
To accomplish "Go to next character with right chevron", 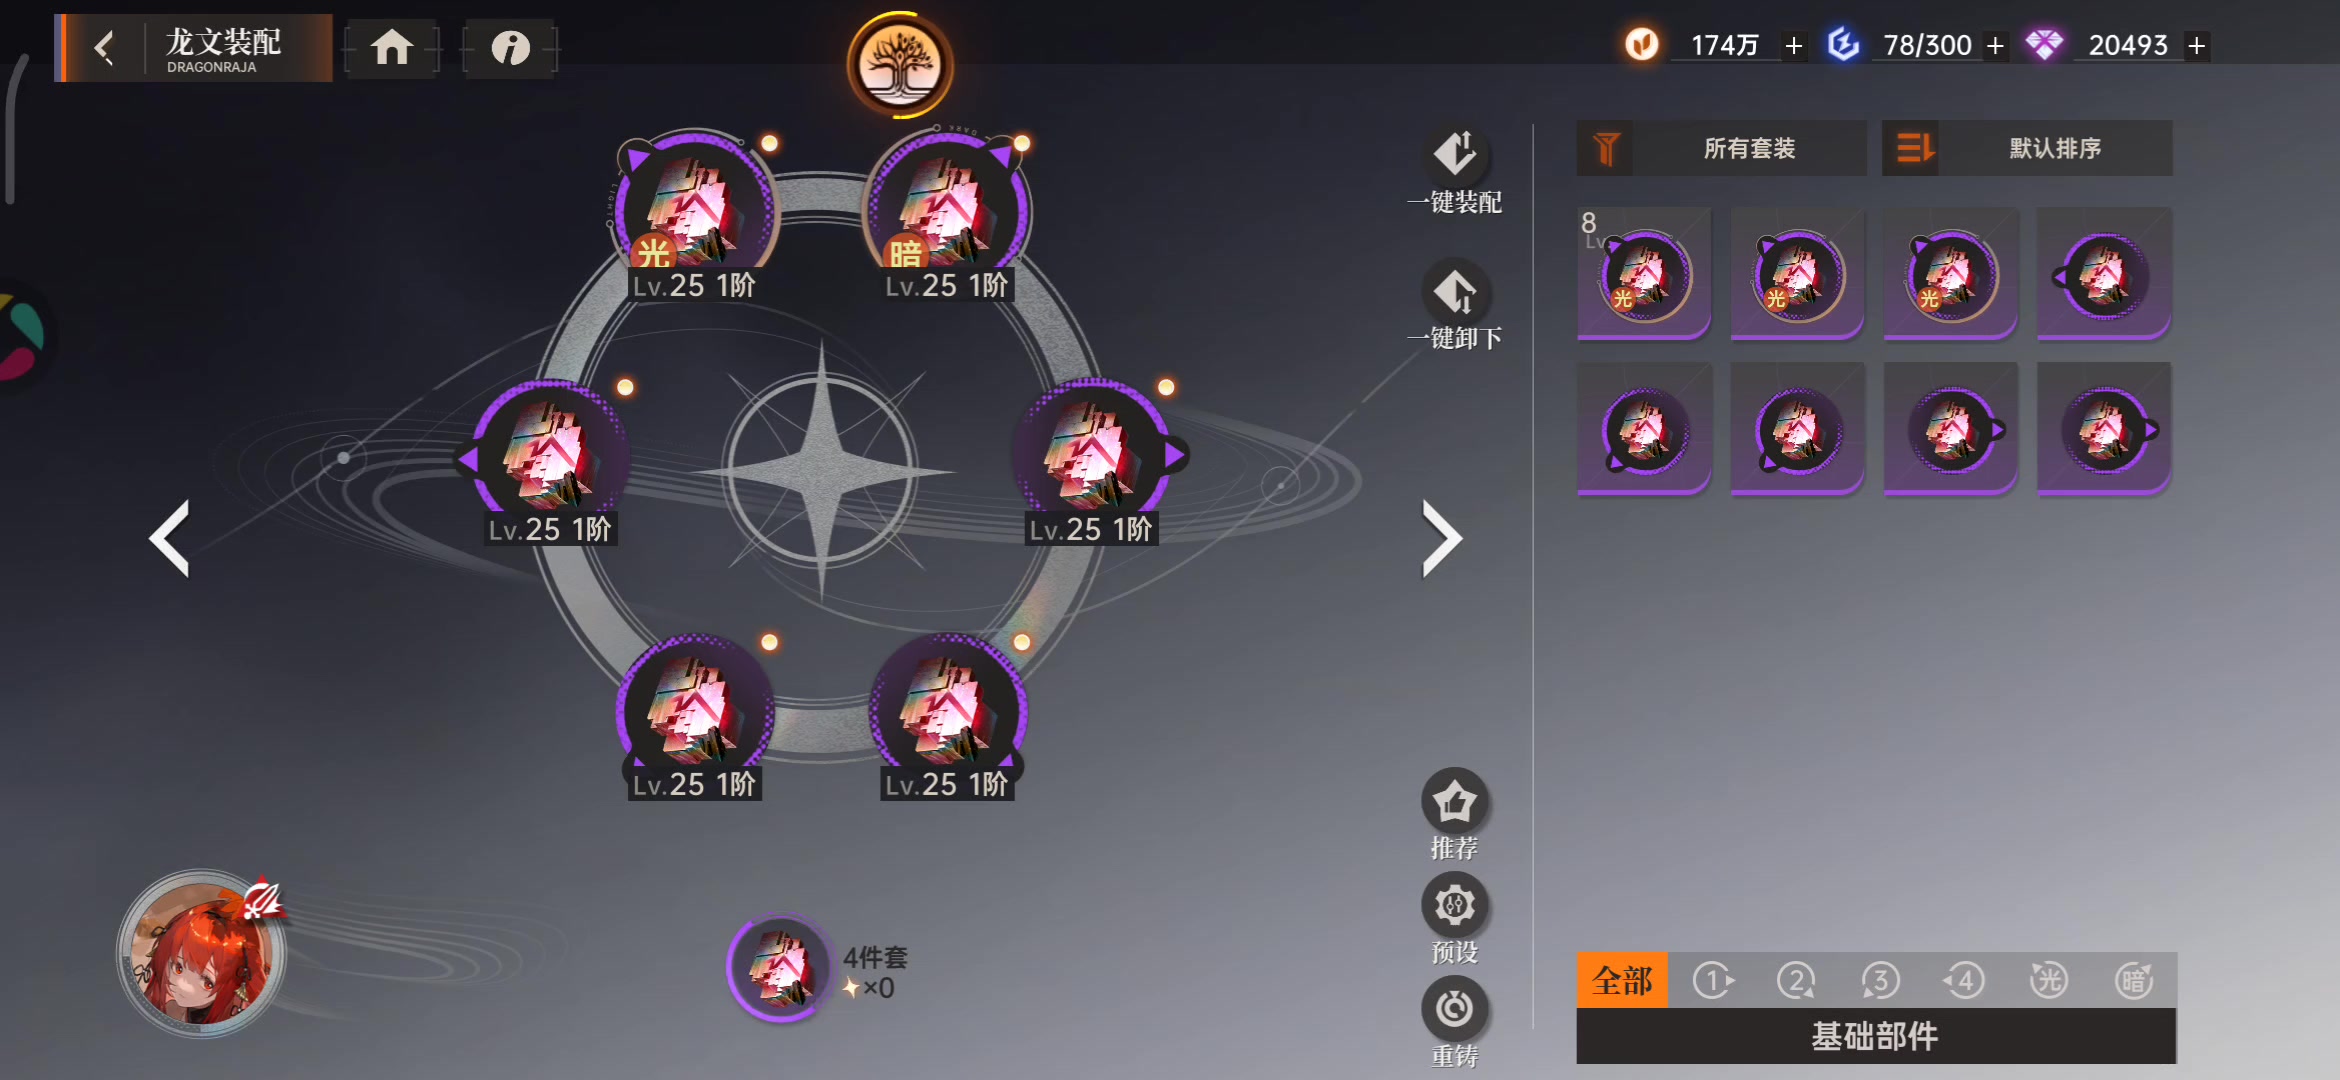I will [1442, 540].
